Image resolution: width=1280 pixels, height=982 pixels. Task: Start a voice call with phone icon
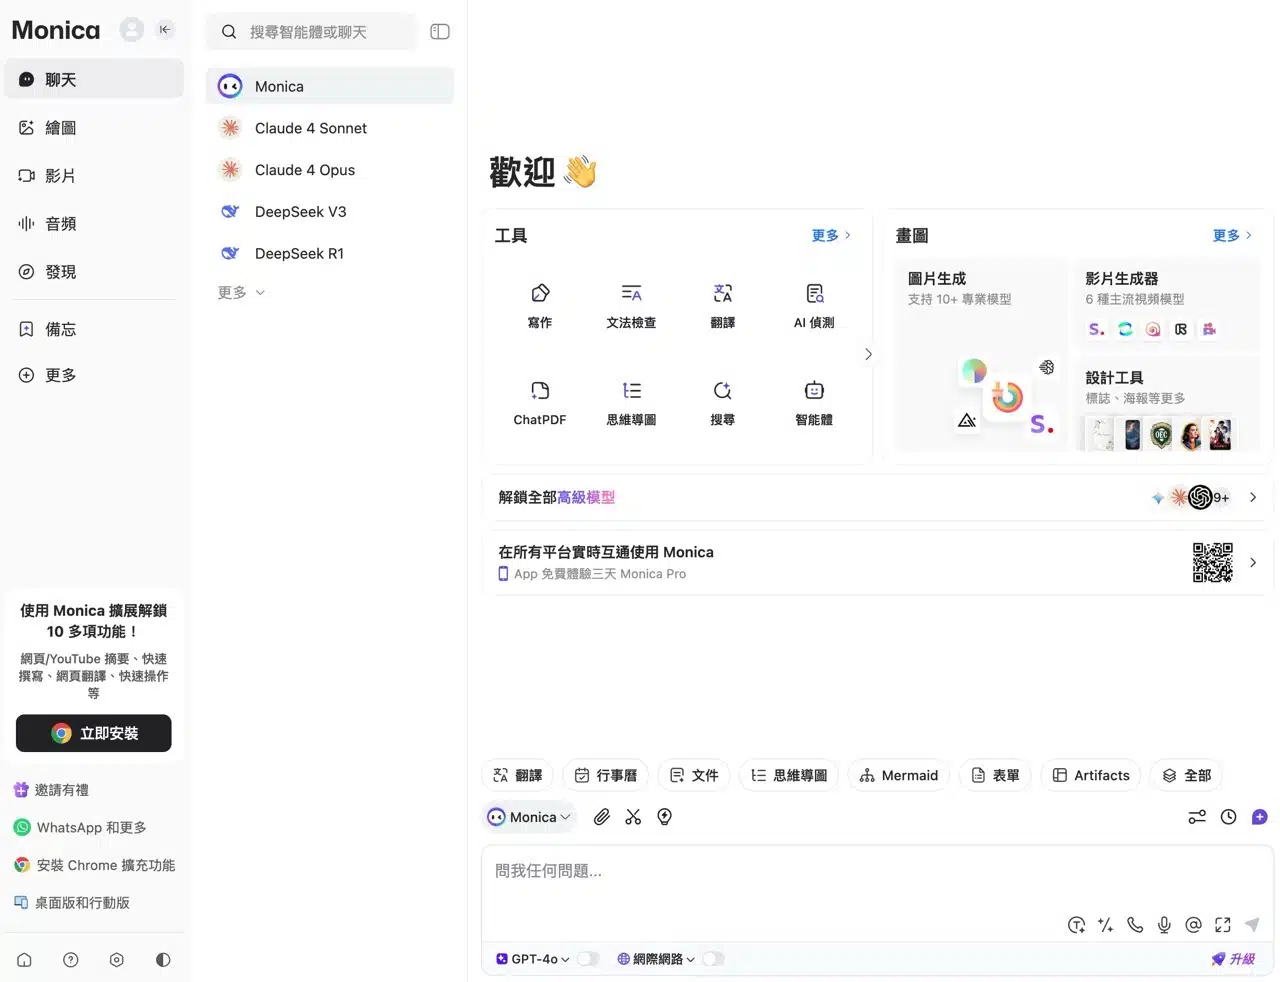tap(1135, 925)
